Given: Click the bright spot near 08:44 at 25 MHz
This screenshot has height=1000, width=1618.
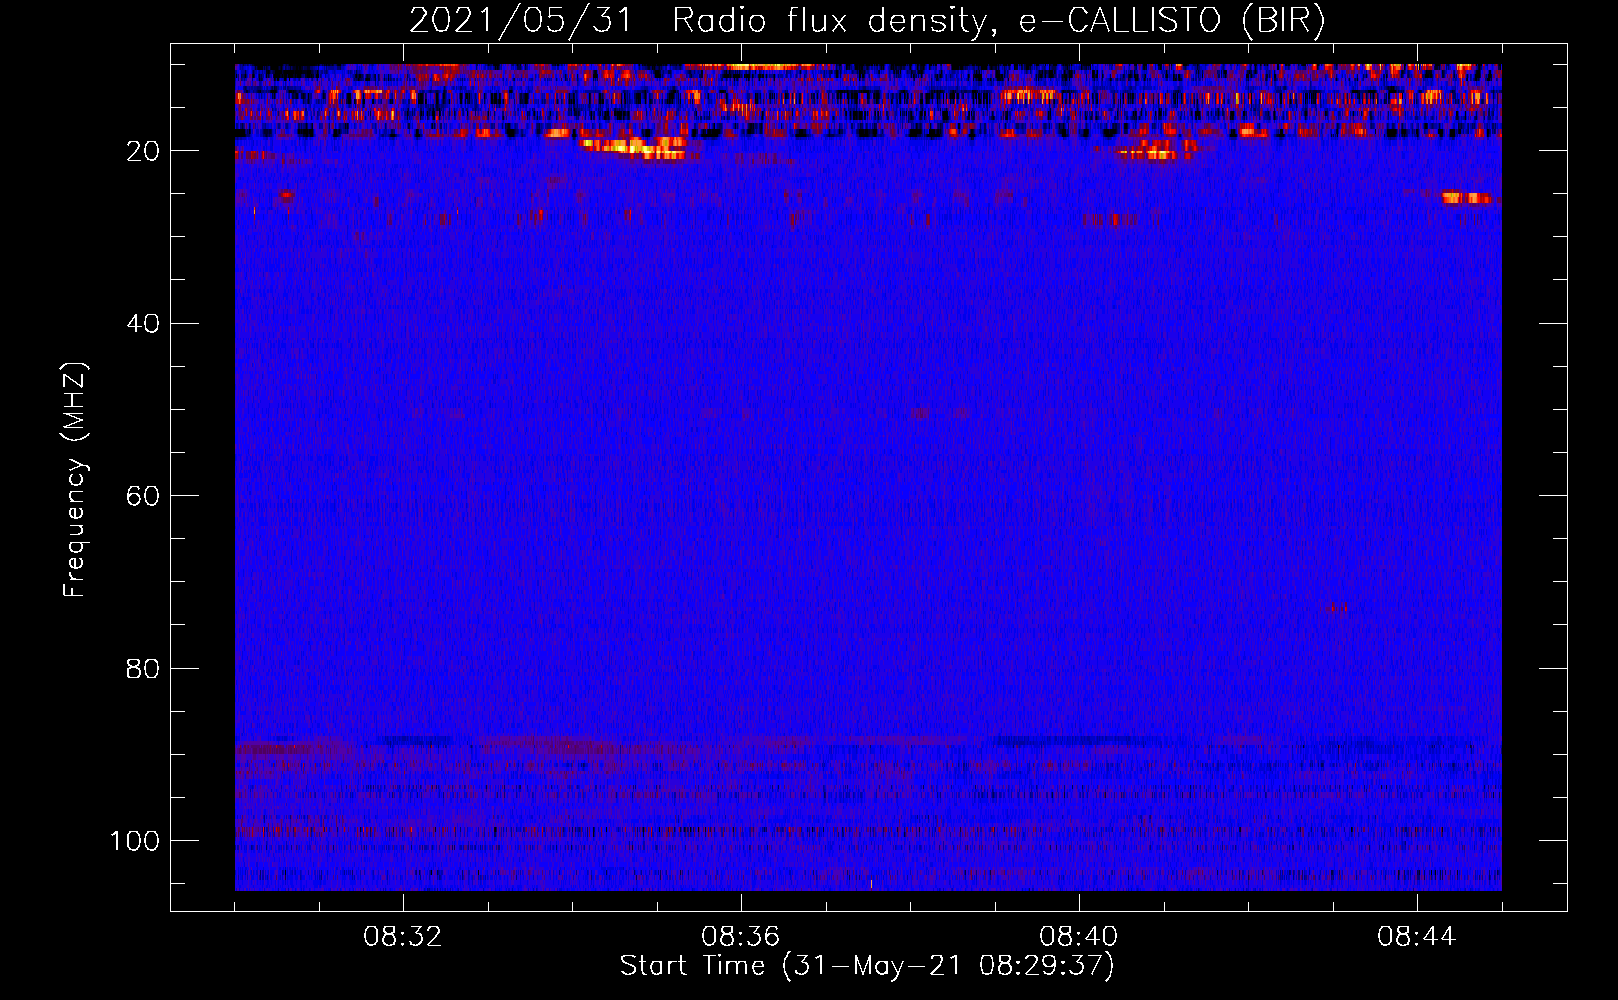Looking at the screenshot, I should point(1466,198).
